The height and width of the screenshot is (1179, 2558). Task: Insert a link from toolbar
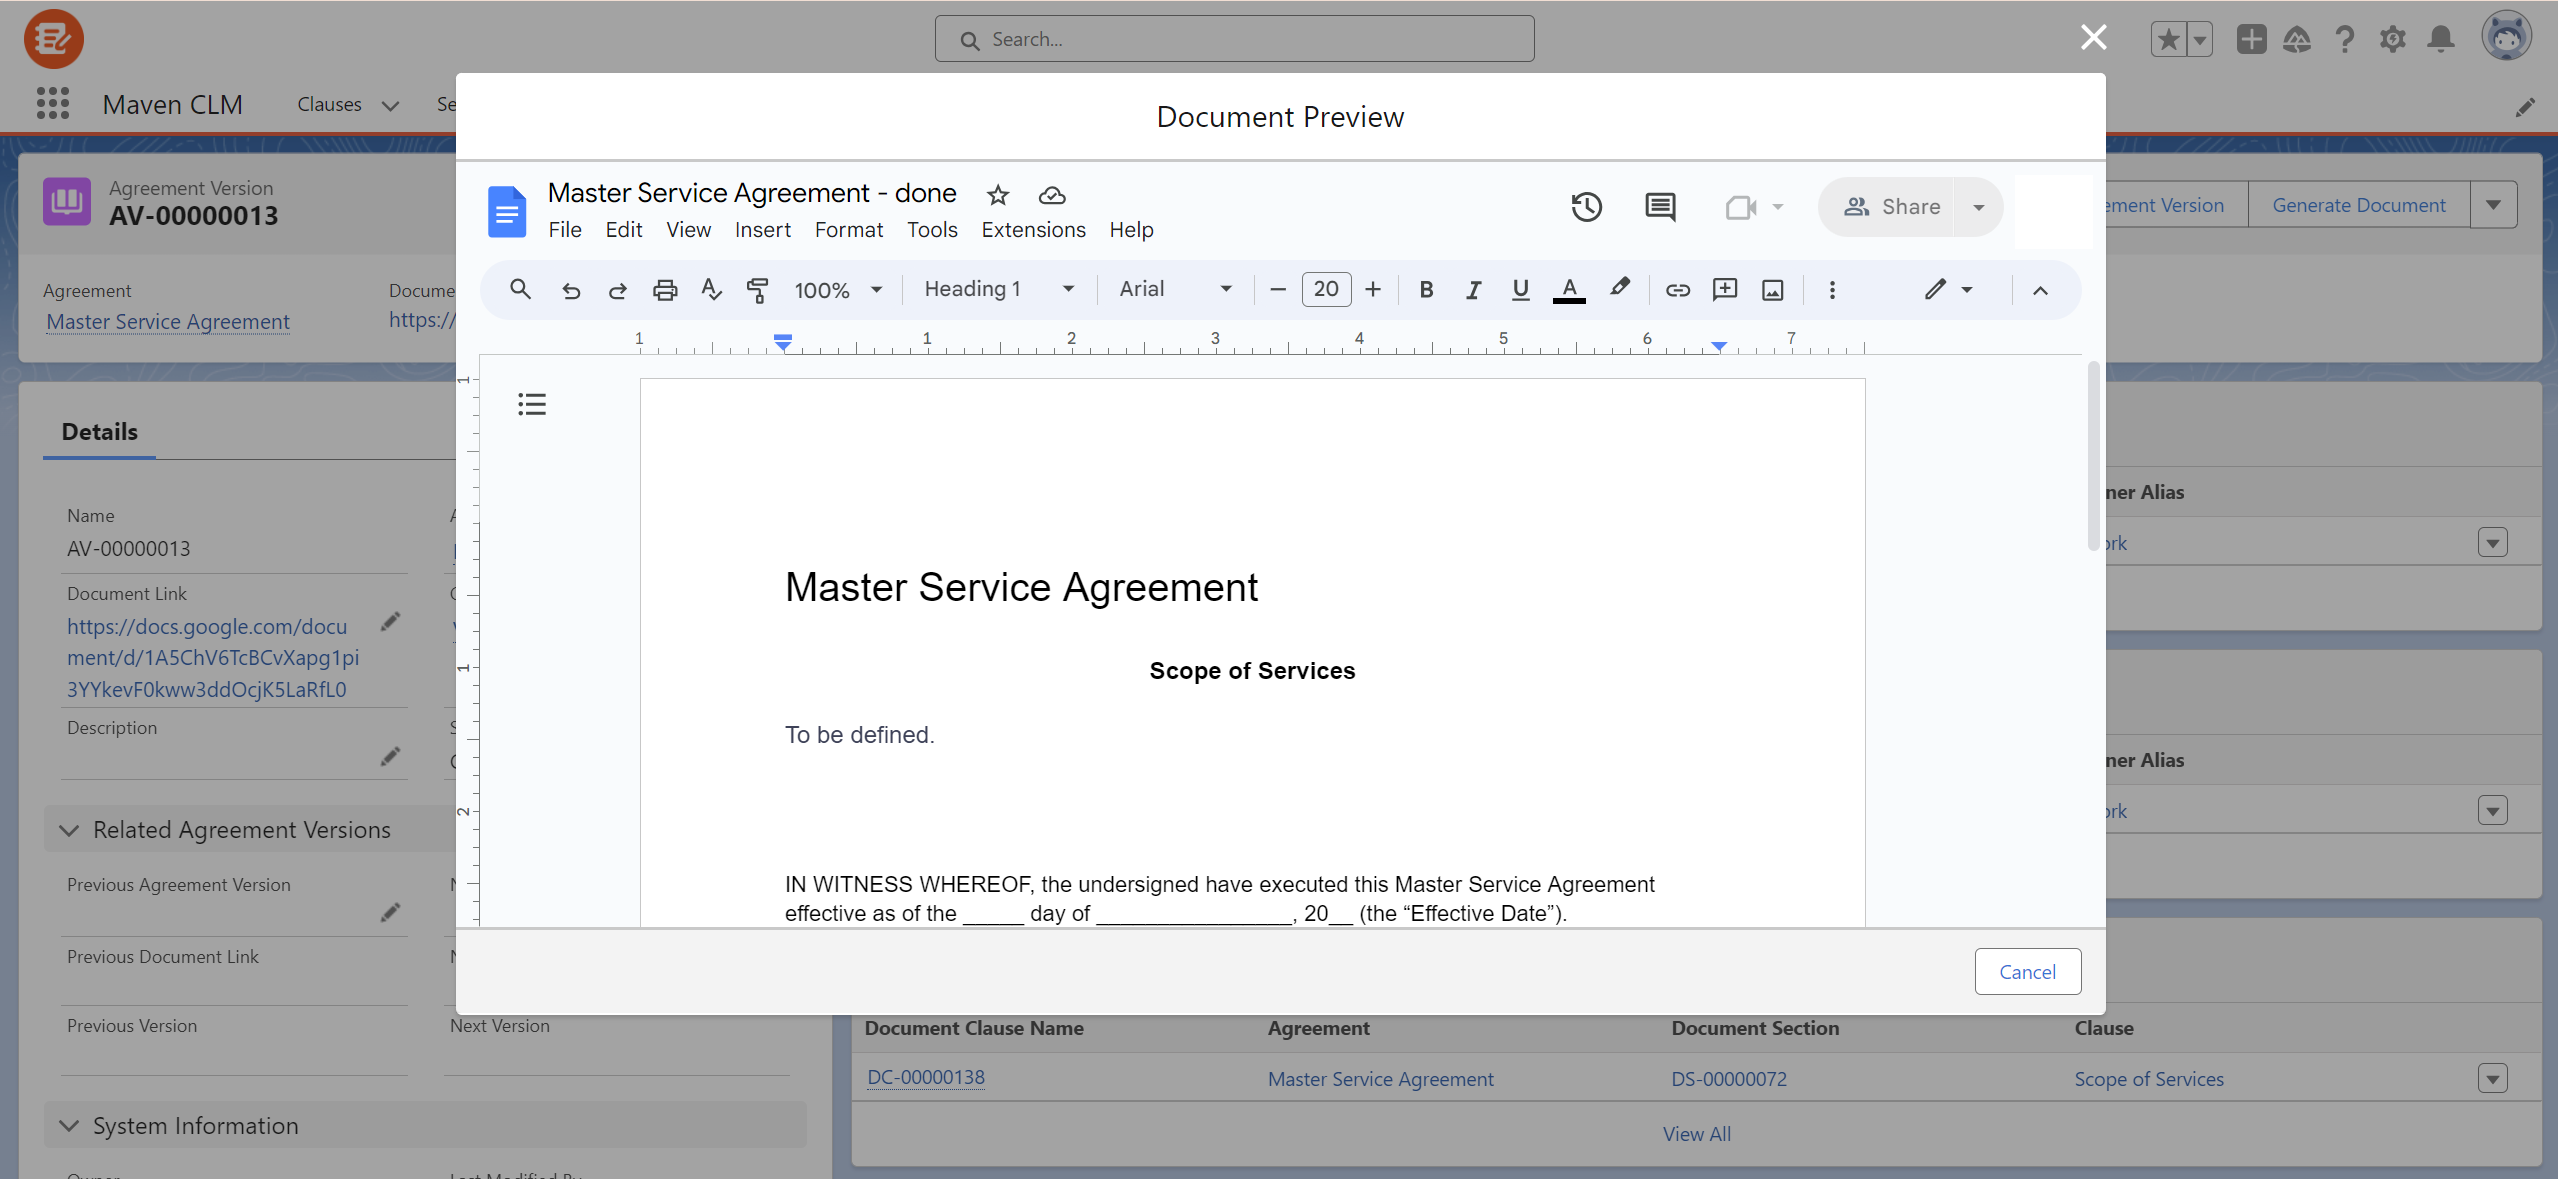[x=1677, y=290]
